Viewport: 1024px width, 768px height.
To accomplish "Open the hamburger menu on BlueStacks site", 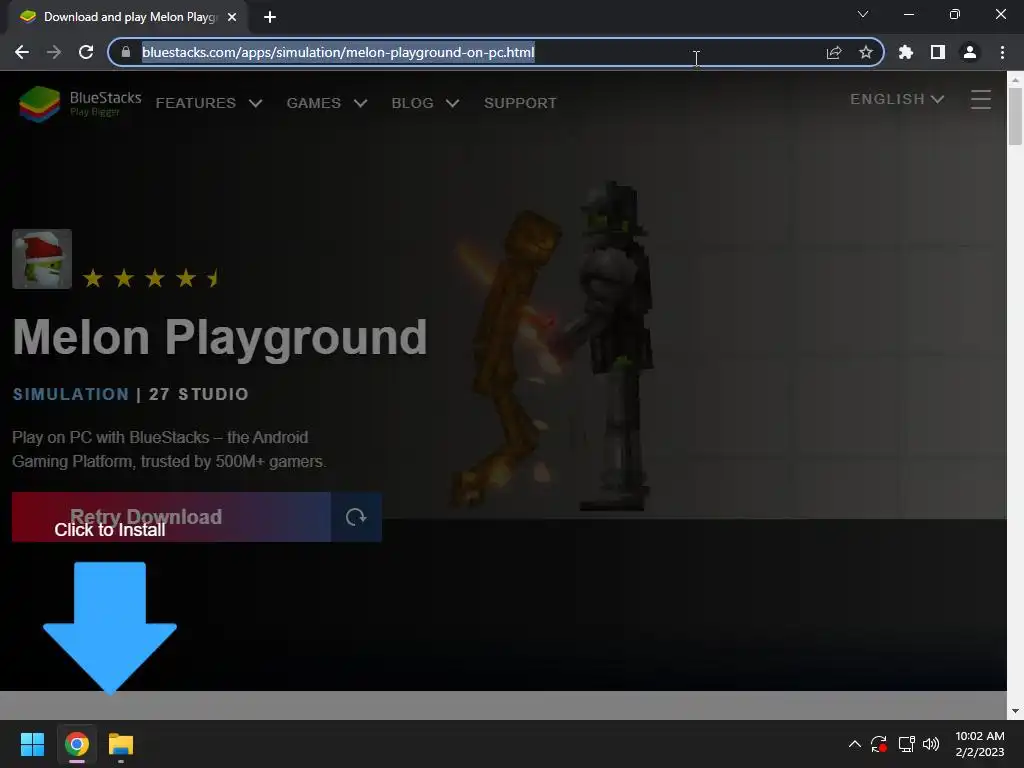I will click(981, 99).
